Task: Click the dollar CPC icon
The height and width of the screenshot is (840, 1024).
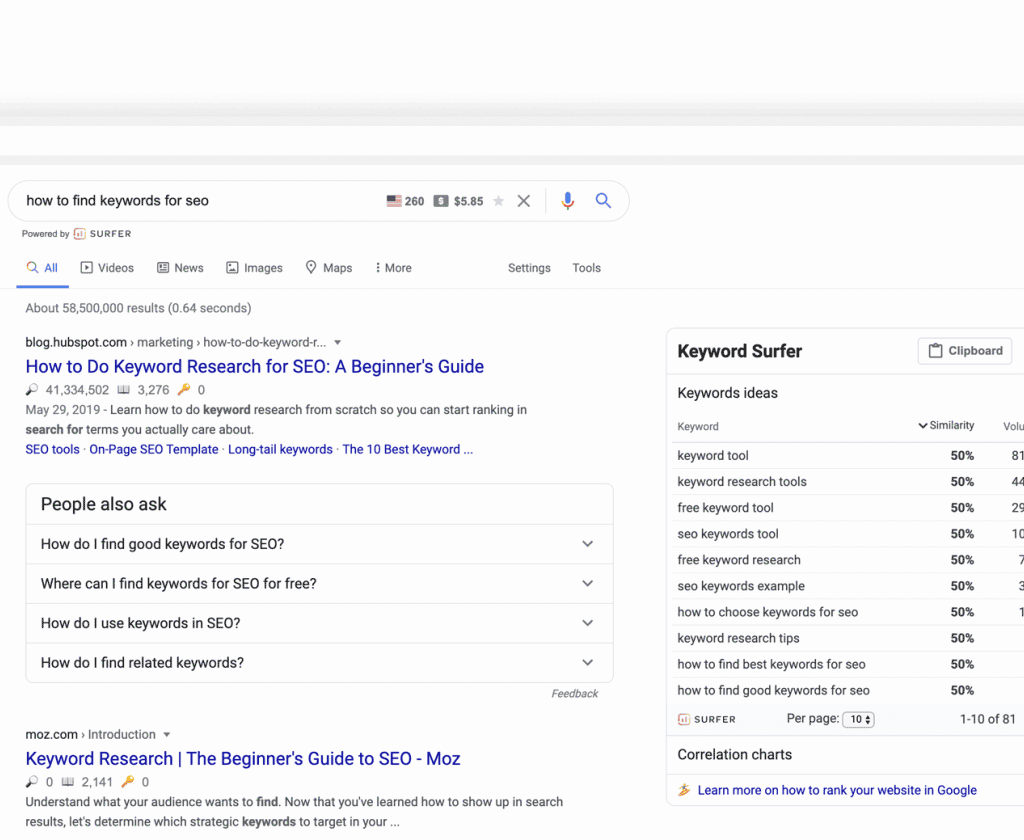Action: [x=441, y=201]
